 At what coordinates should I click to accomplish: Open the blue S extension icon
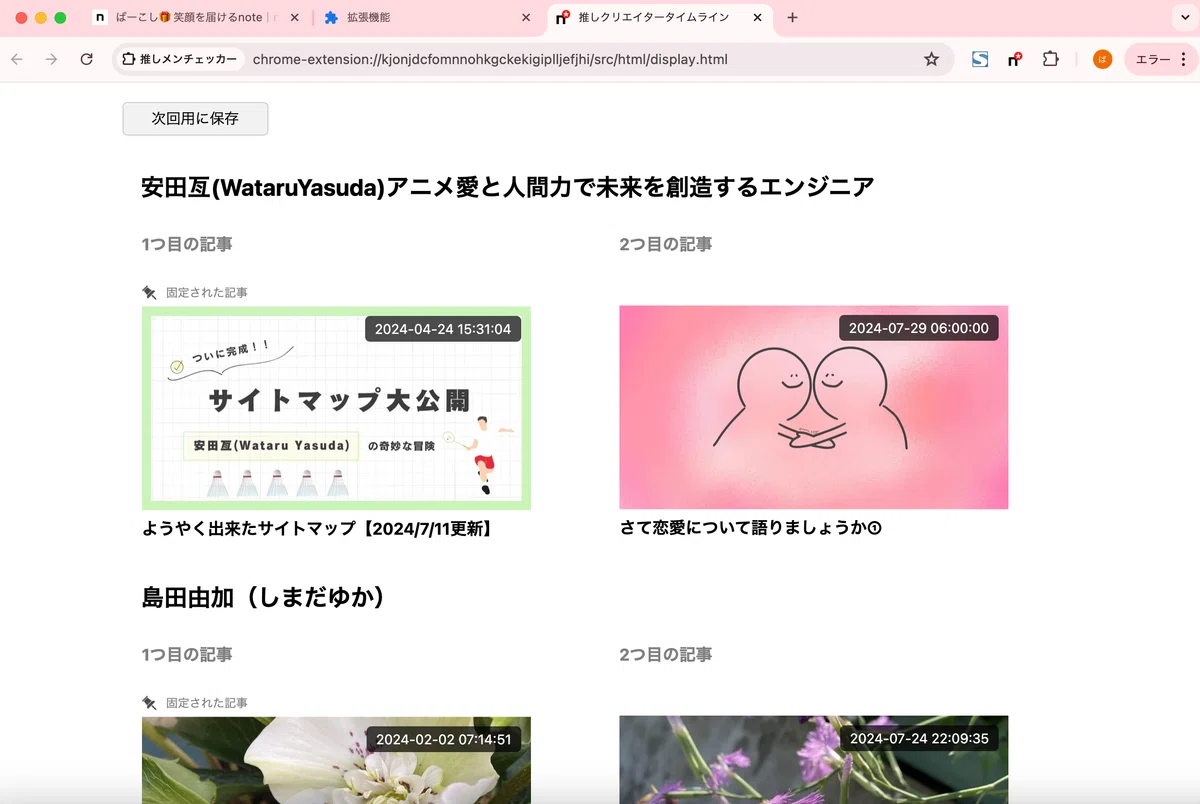tap(980, 60)
